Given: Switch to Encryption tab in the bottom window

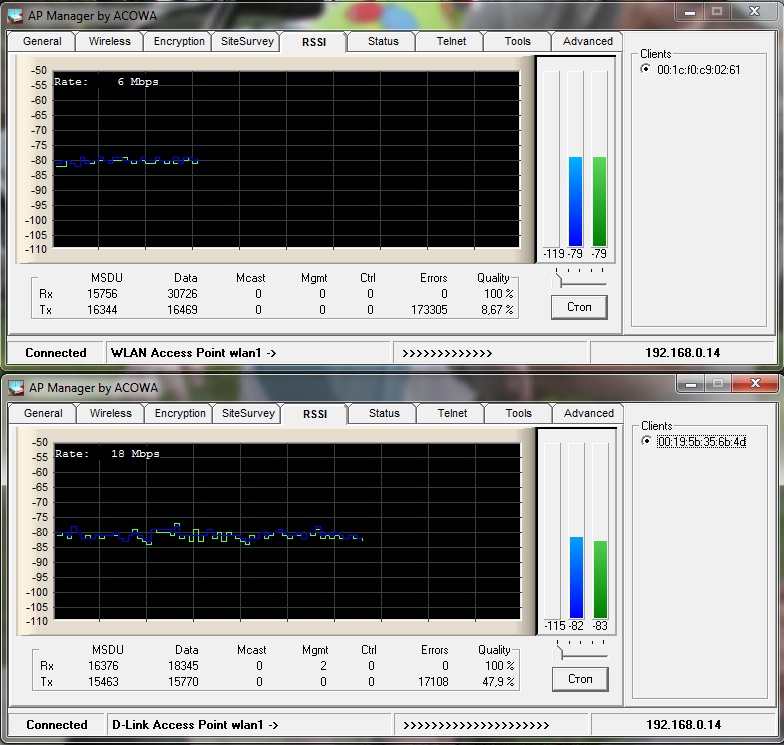Looking at the screenshot, I should point(180,414).
